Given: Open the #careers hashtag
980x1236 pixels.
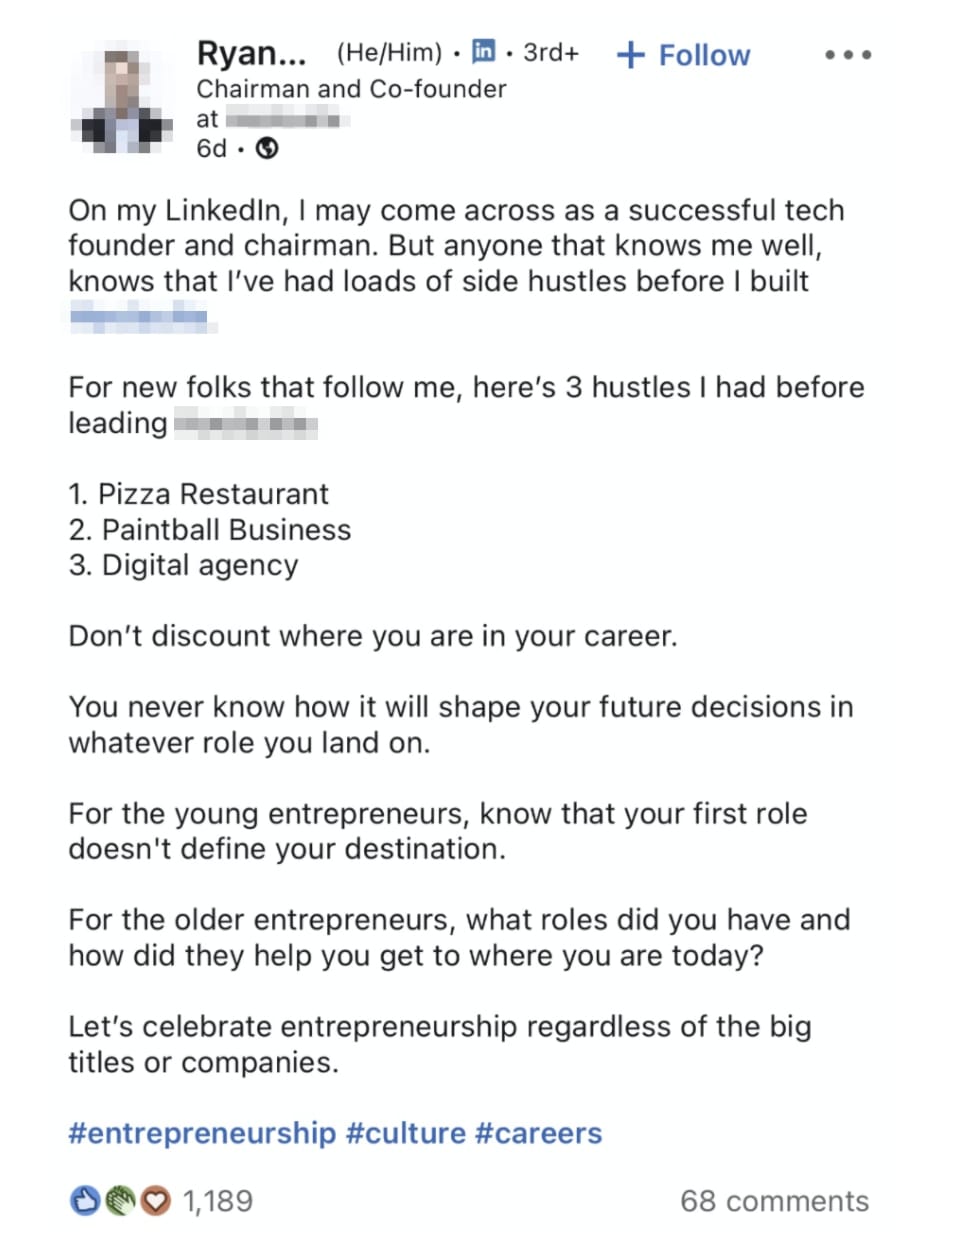Looking at the screenshot, I should [539, 1133].
